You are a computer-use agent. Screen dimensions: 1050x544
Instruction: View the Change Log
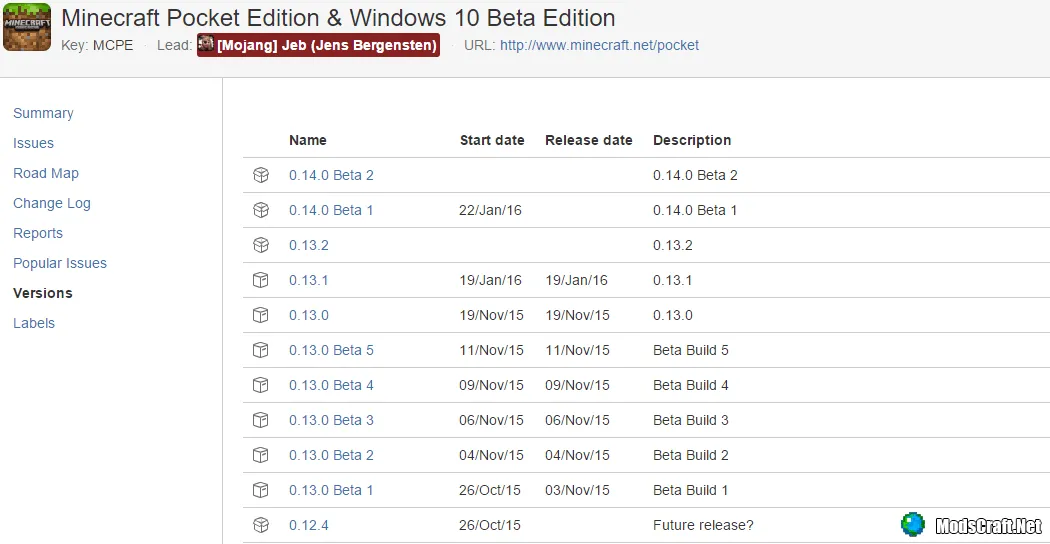point(51,203)
